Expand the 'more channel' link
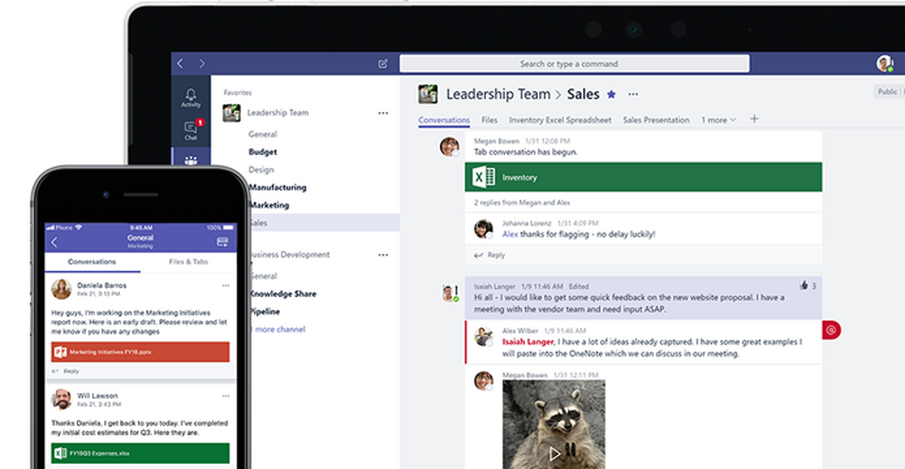The image size is (905, 469). click(x=279, y=329)
